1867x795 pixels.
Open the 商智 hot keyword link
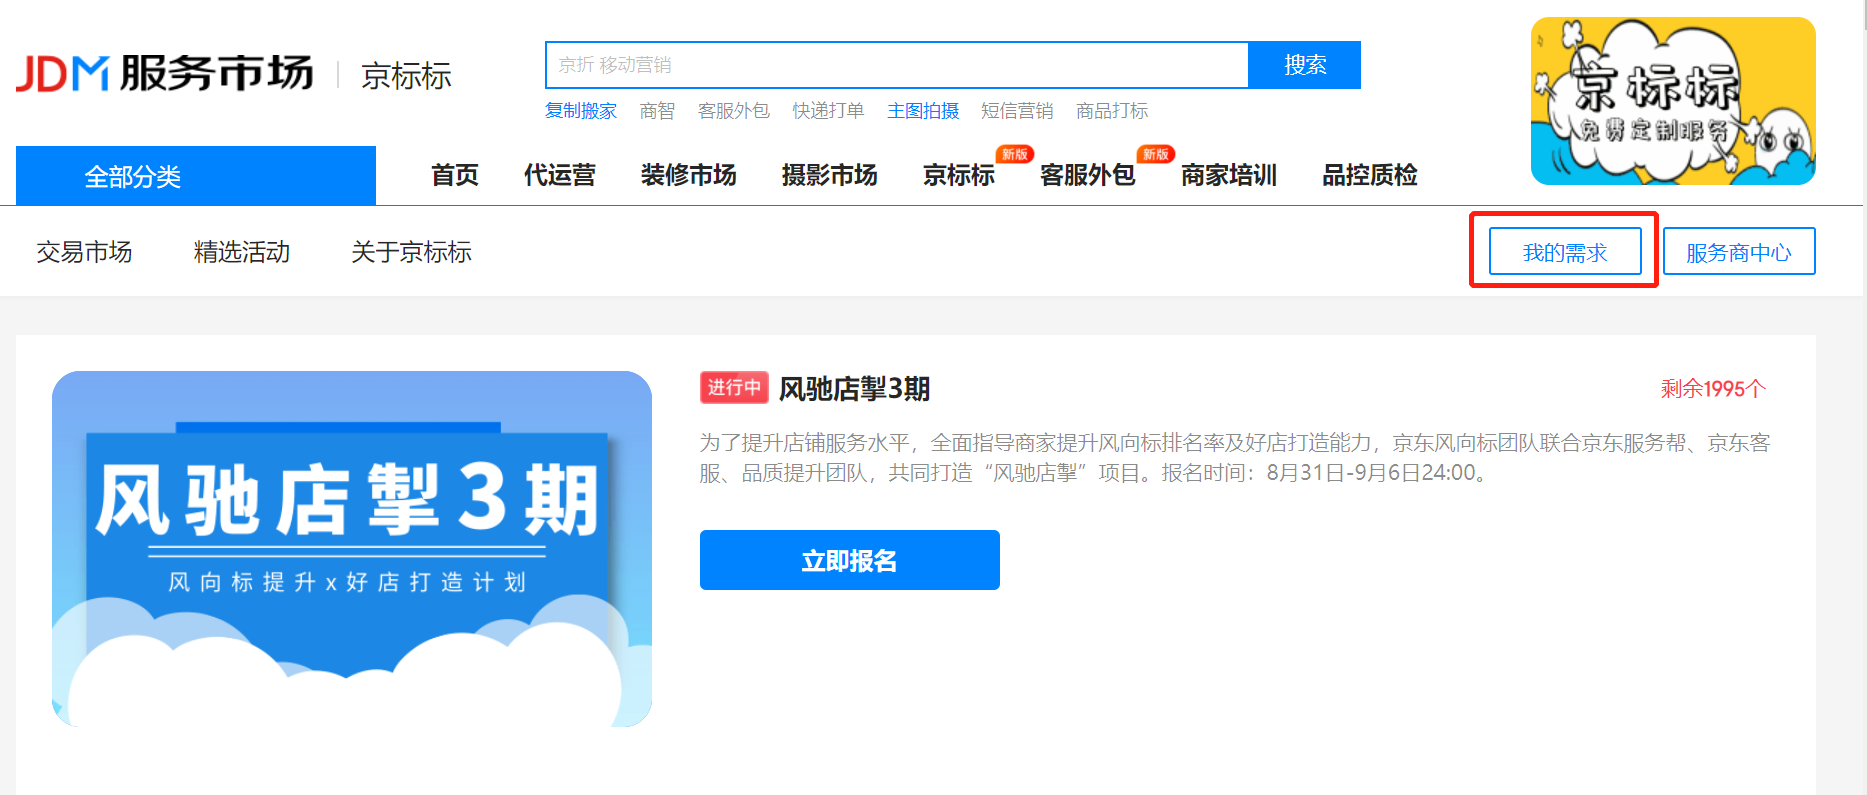tap(657, 111)
